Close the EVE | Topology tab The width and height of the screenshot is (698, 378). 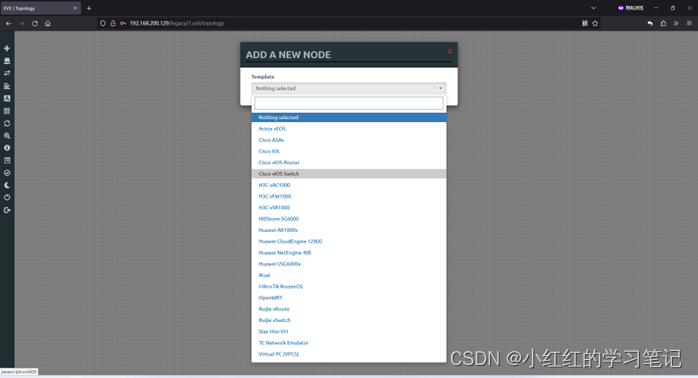[x=75, y=8]
